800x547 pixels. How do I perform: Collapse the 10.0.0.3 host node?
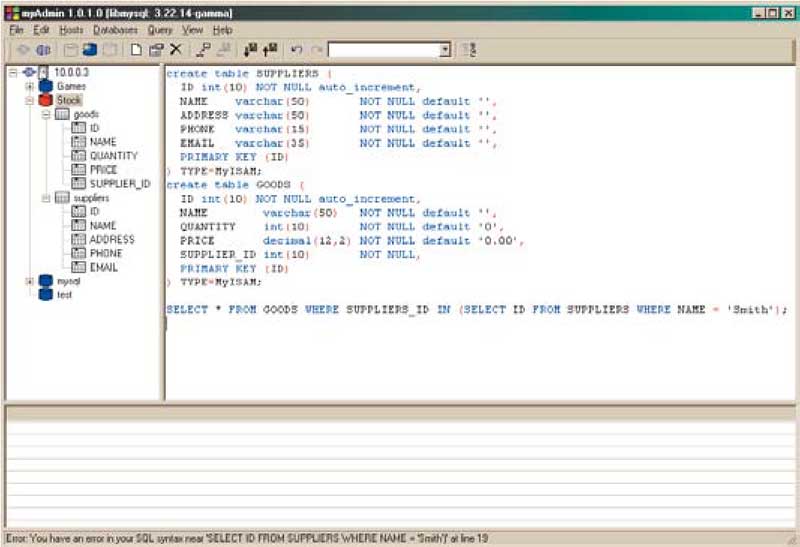[x=12, y=73]
